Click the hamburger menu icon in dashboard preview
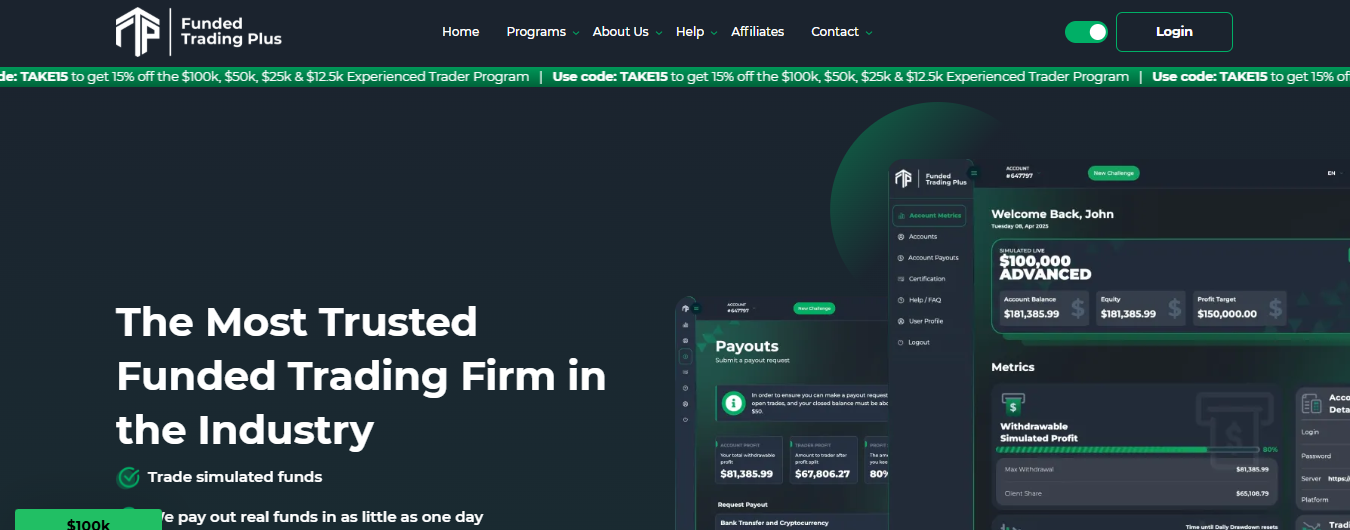 pyautogui.click(x=974, y=173)
